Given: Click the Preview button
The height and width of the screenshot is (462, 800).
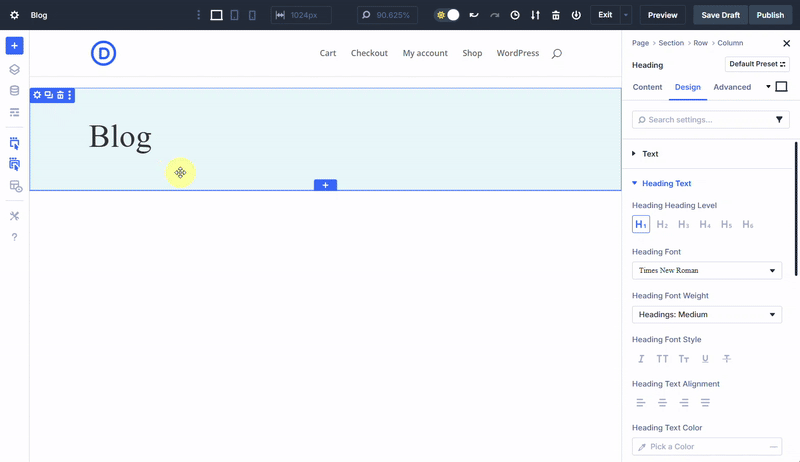Looking at the screenshot, I should (663, 15).
